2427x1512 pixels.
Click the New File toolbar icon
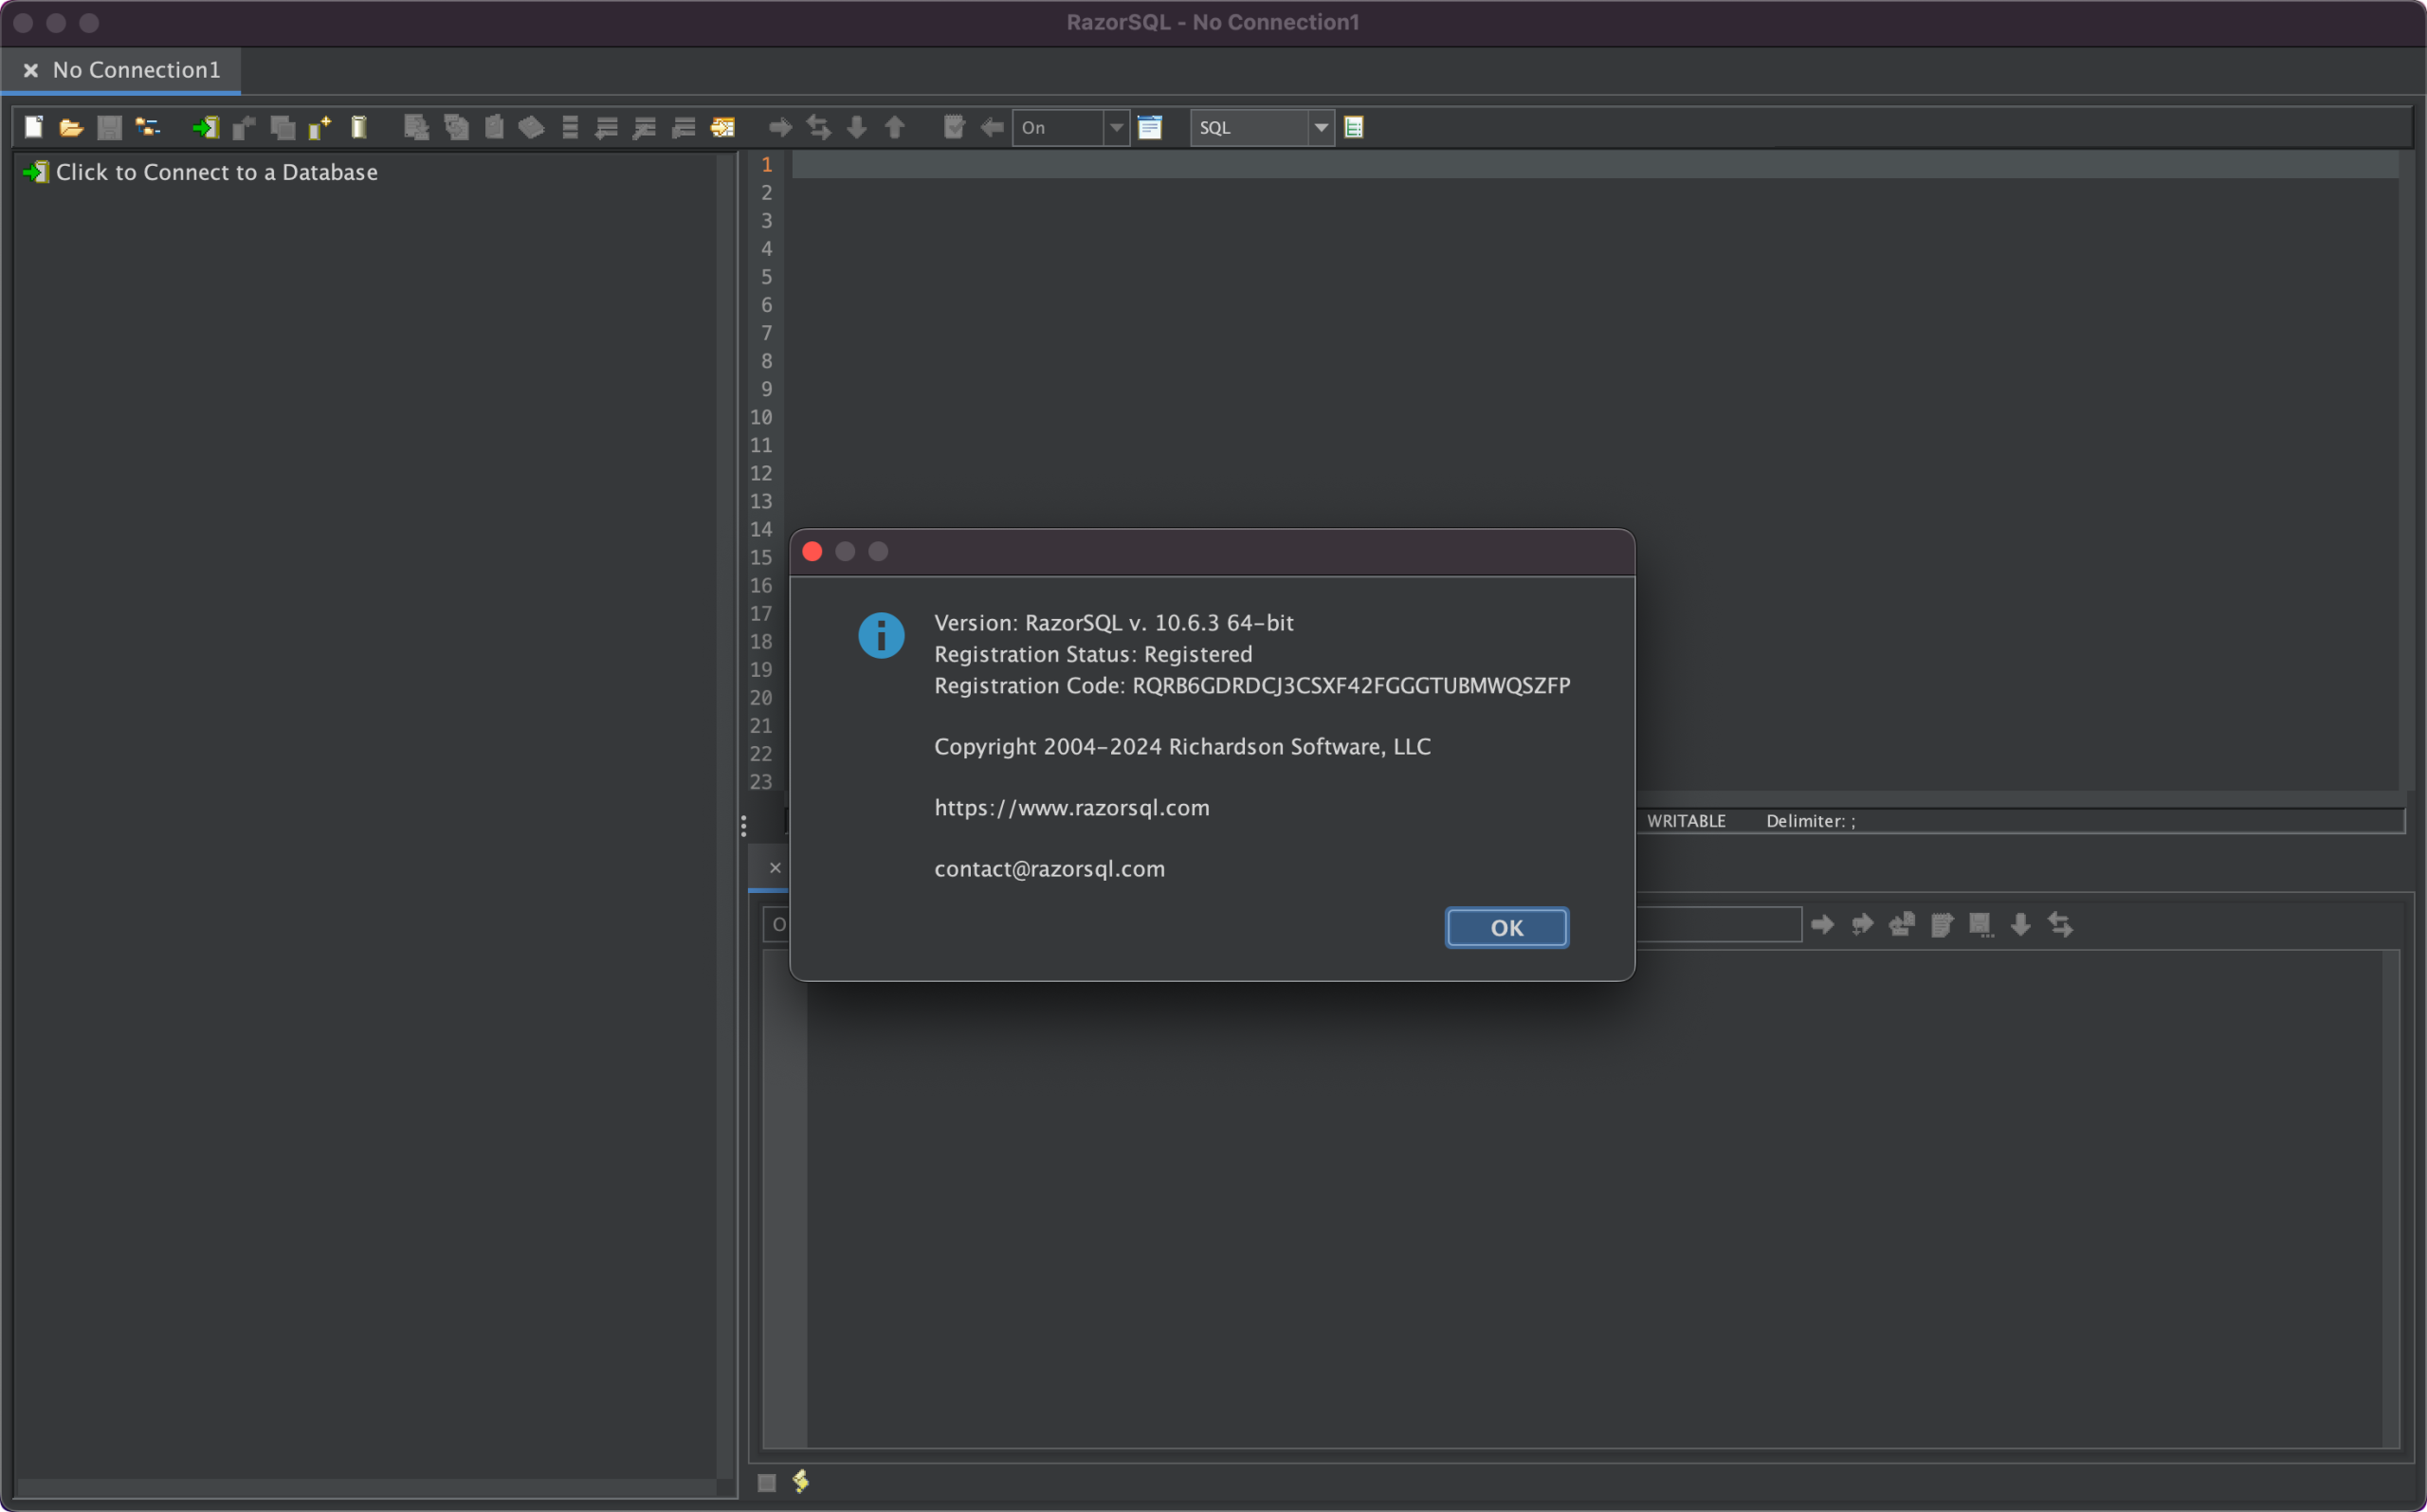[33, 127]
